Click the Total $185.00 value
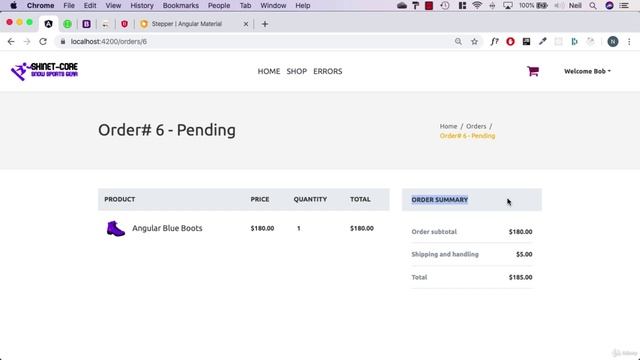The height and width of the screenshot is (360, 640). [x=520, y=277]
